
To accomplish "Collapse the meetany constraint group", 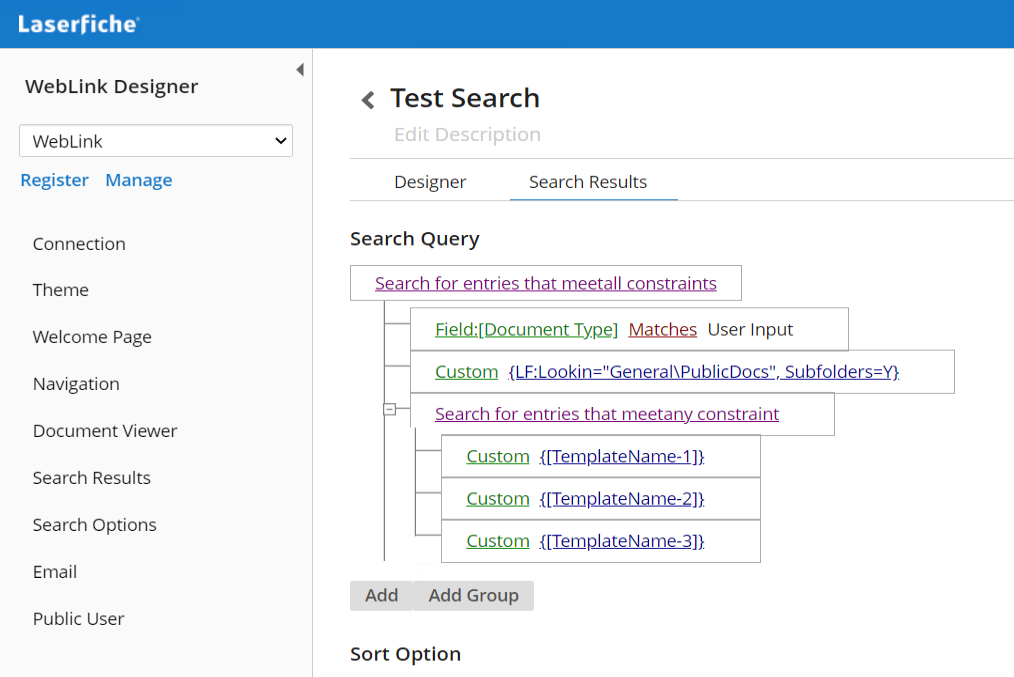I will click(x=389, y=409).
